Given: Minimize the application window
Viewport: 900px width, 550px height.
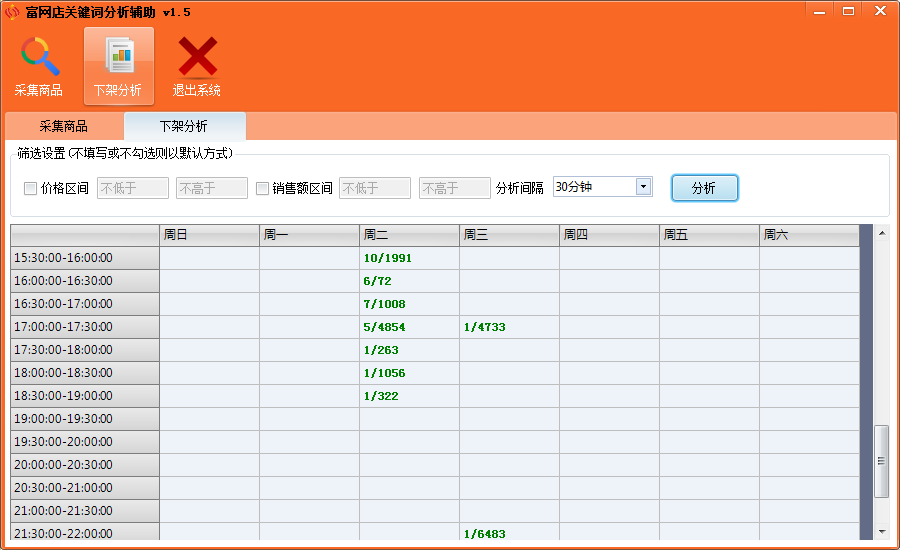Looking at the screenshot, I should [x=820, y=10].
